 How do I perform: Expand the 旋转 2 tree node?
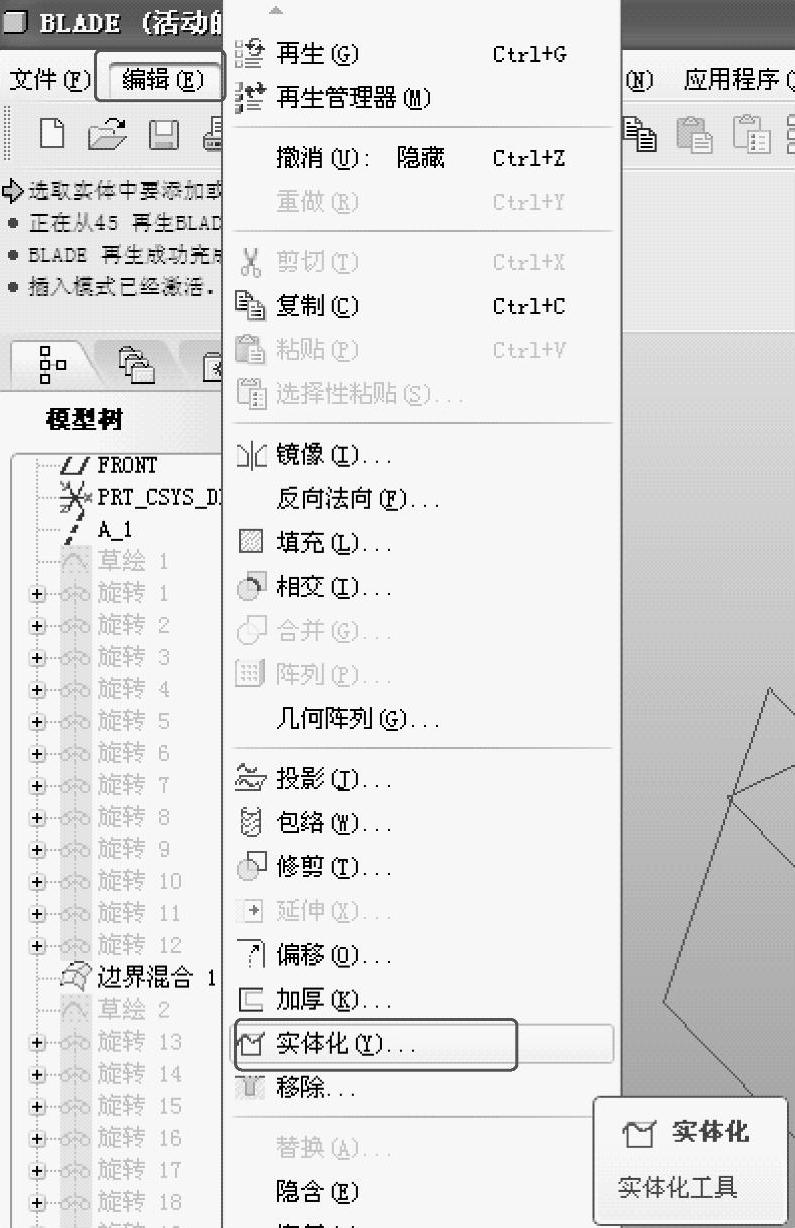[38, 626]
